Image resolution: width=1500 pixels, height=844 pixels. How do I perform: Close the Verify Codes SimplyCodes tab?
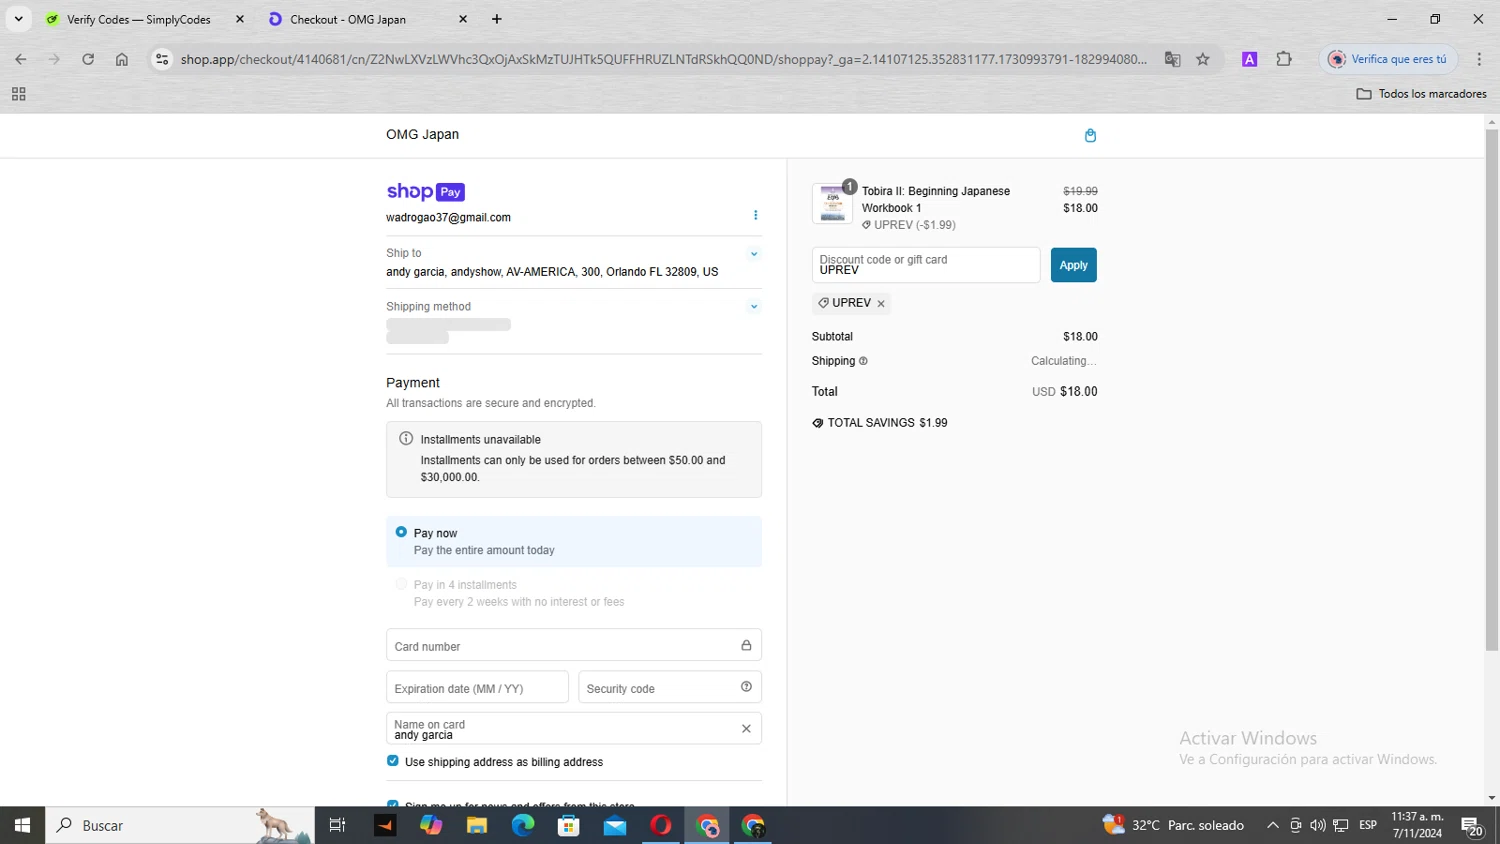[x=240, y=19]
